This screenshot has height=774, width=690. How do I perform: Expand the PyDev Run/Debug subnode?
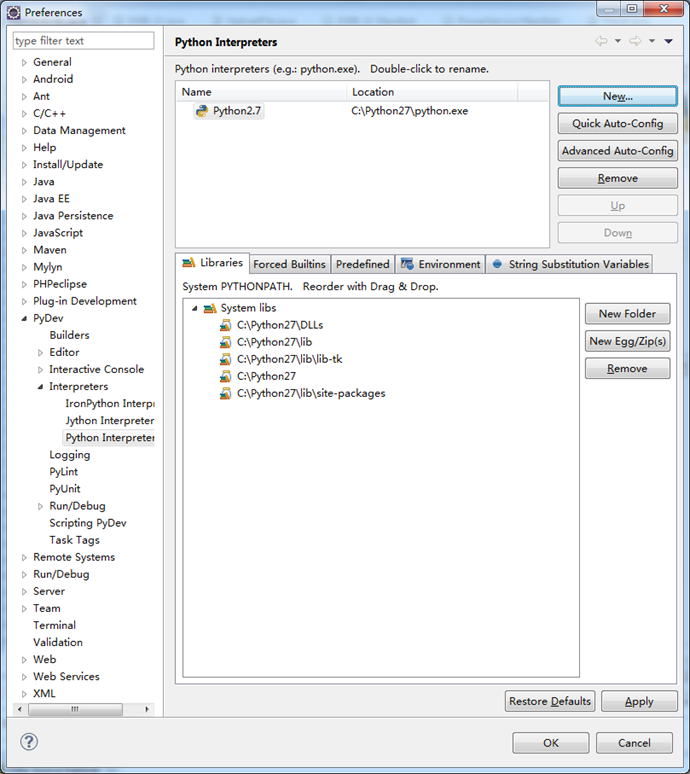tap(40, 506)
